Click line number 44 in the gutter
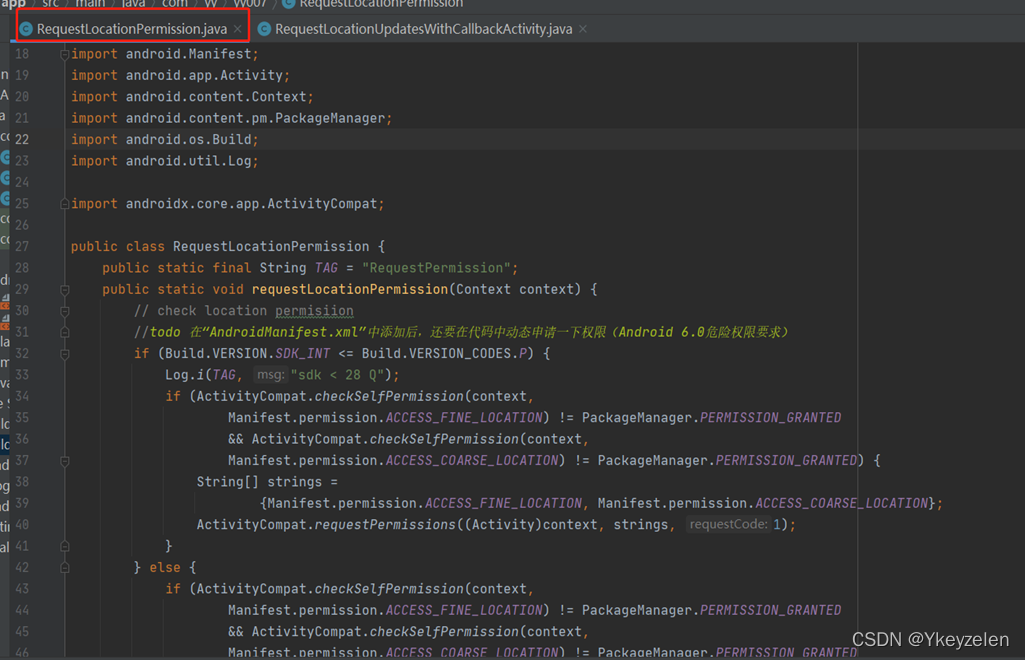The image size is (1025, 660). 22,610
